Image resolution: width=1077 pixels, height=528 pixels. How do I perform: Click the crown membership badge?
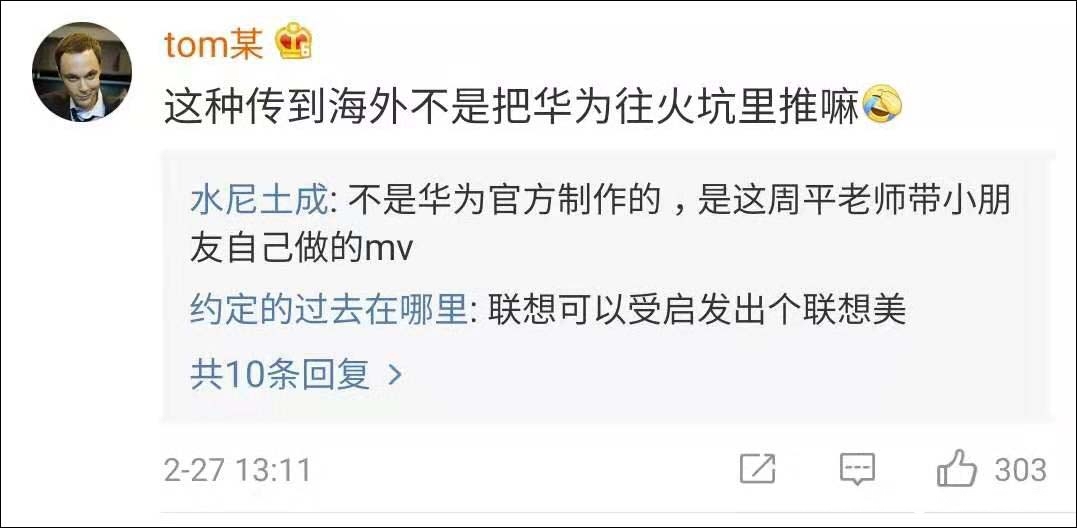294,41
